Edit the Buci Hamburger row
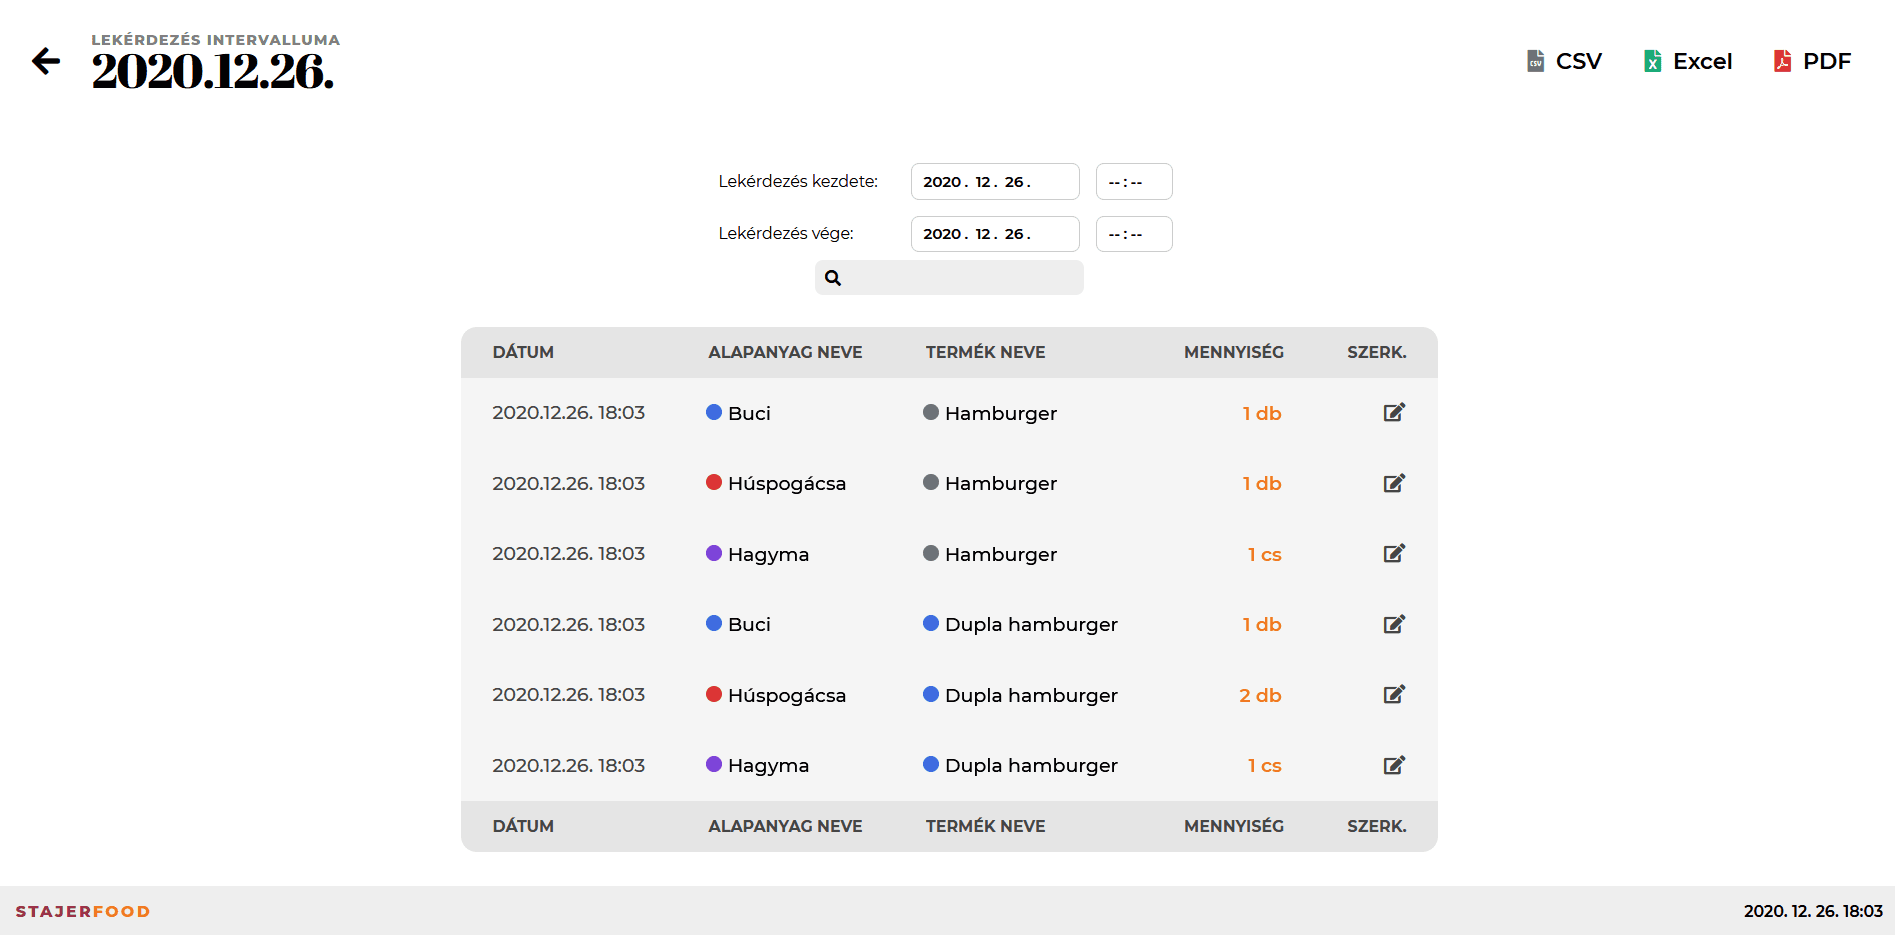1895x935 pixels. 1394,413
